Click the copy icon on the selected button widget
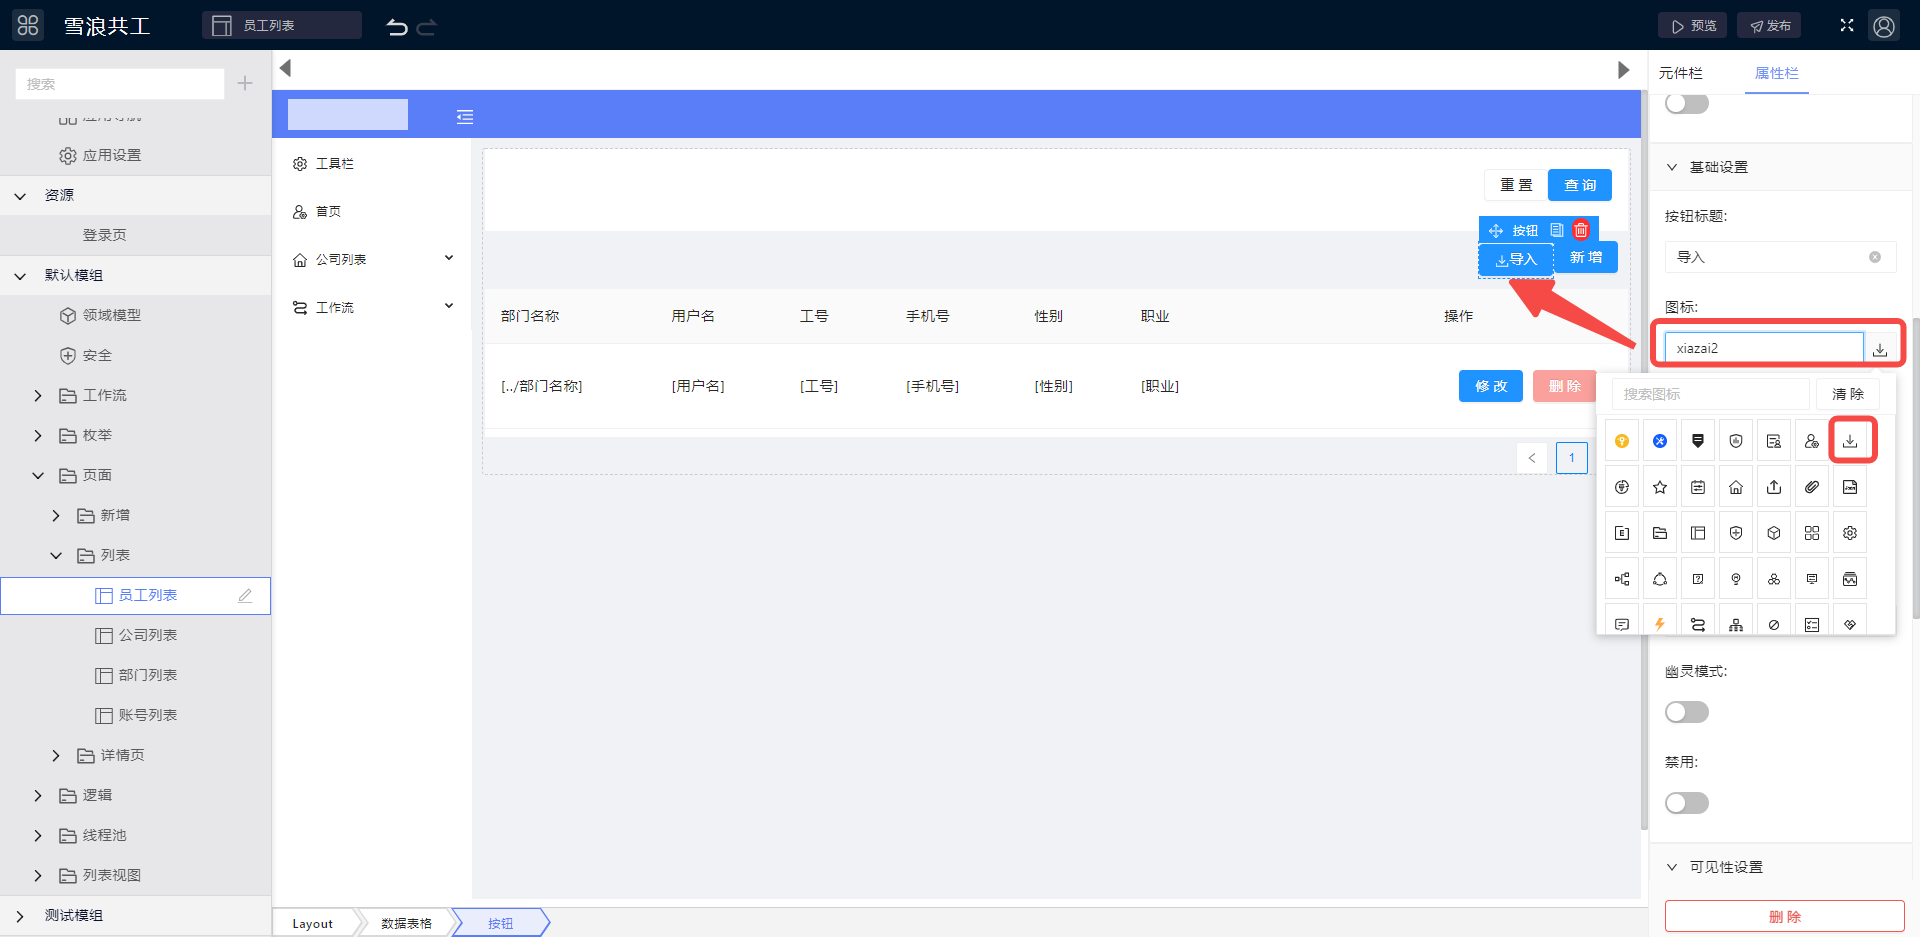Screen dimensions: 1920x937 (1557, 230)
